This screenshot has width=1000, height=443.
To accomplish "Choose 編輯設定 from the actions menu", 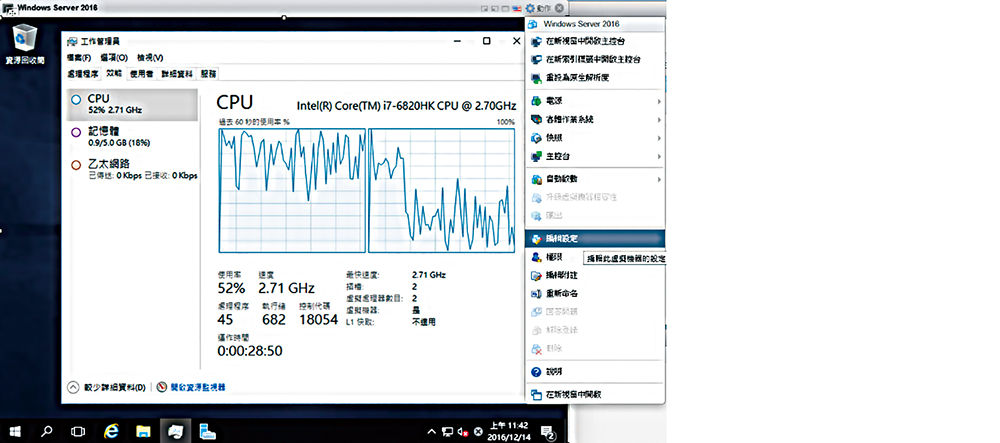I will tap(595, 239).
